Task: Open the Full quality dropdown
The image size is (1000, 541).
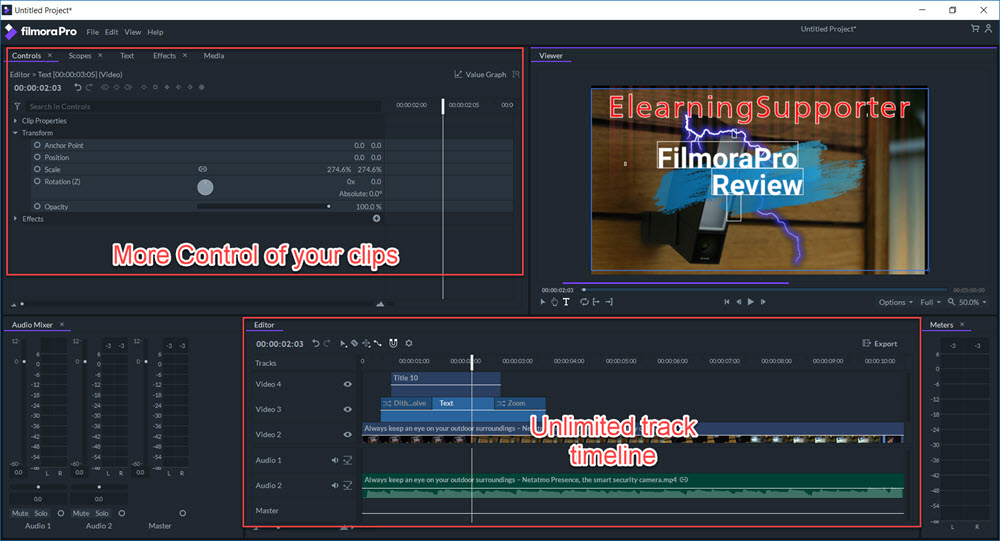Action: 930,302
